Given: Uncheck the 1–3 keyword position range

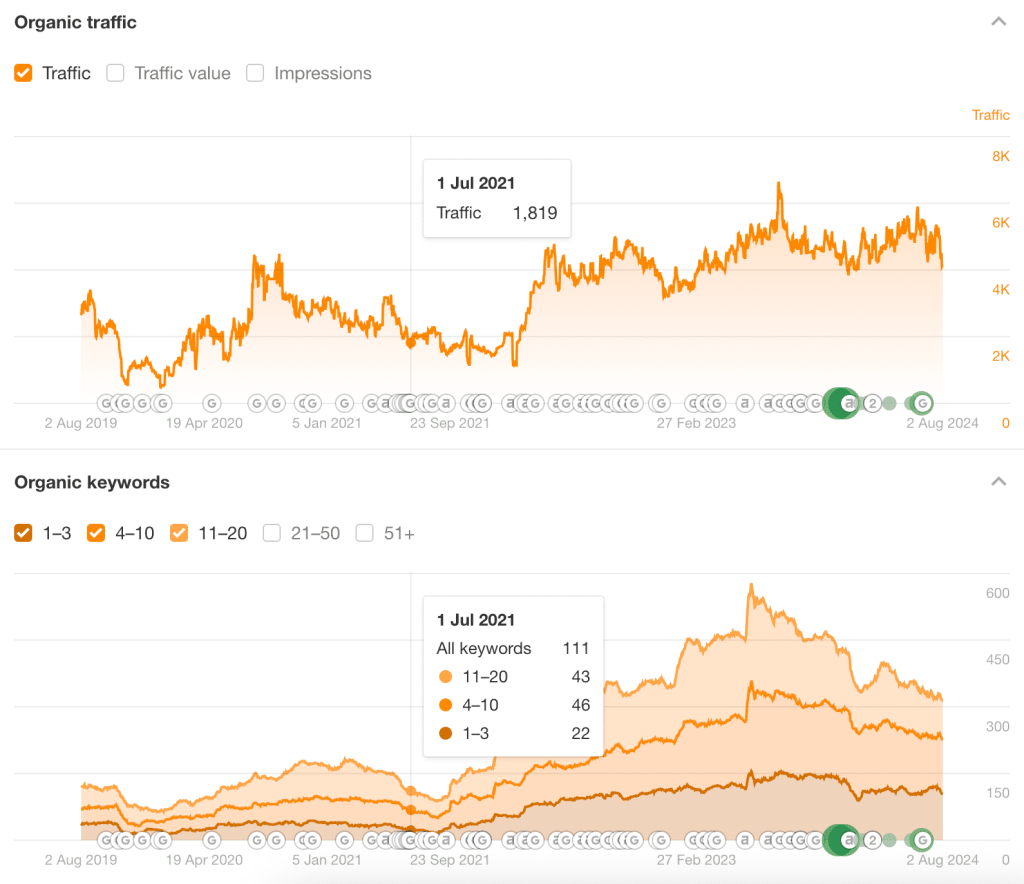Looking at the screenshot, I should [22, 533].
